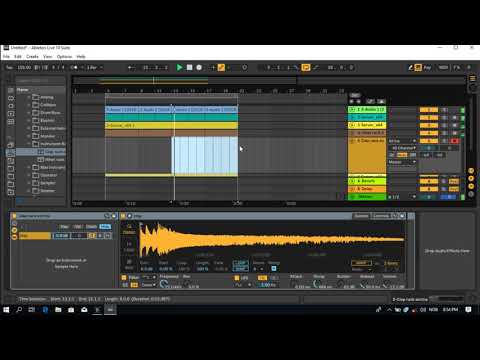
Task: Expand the Electric folder in browser
Action: click(29, 121)
